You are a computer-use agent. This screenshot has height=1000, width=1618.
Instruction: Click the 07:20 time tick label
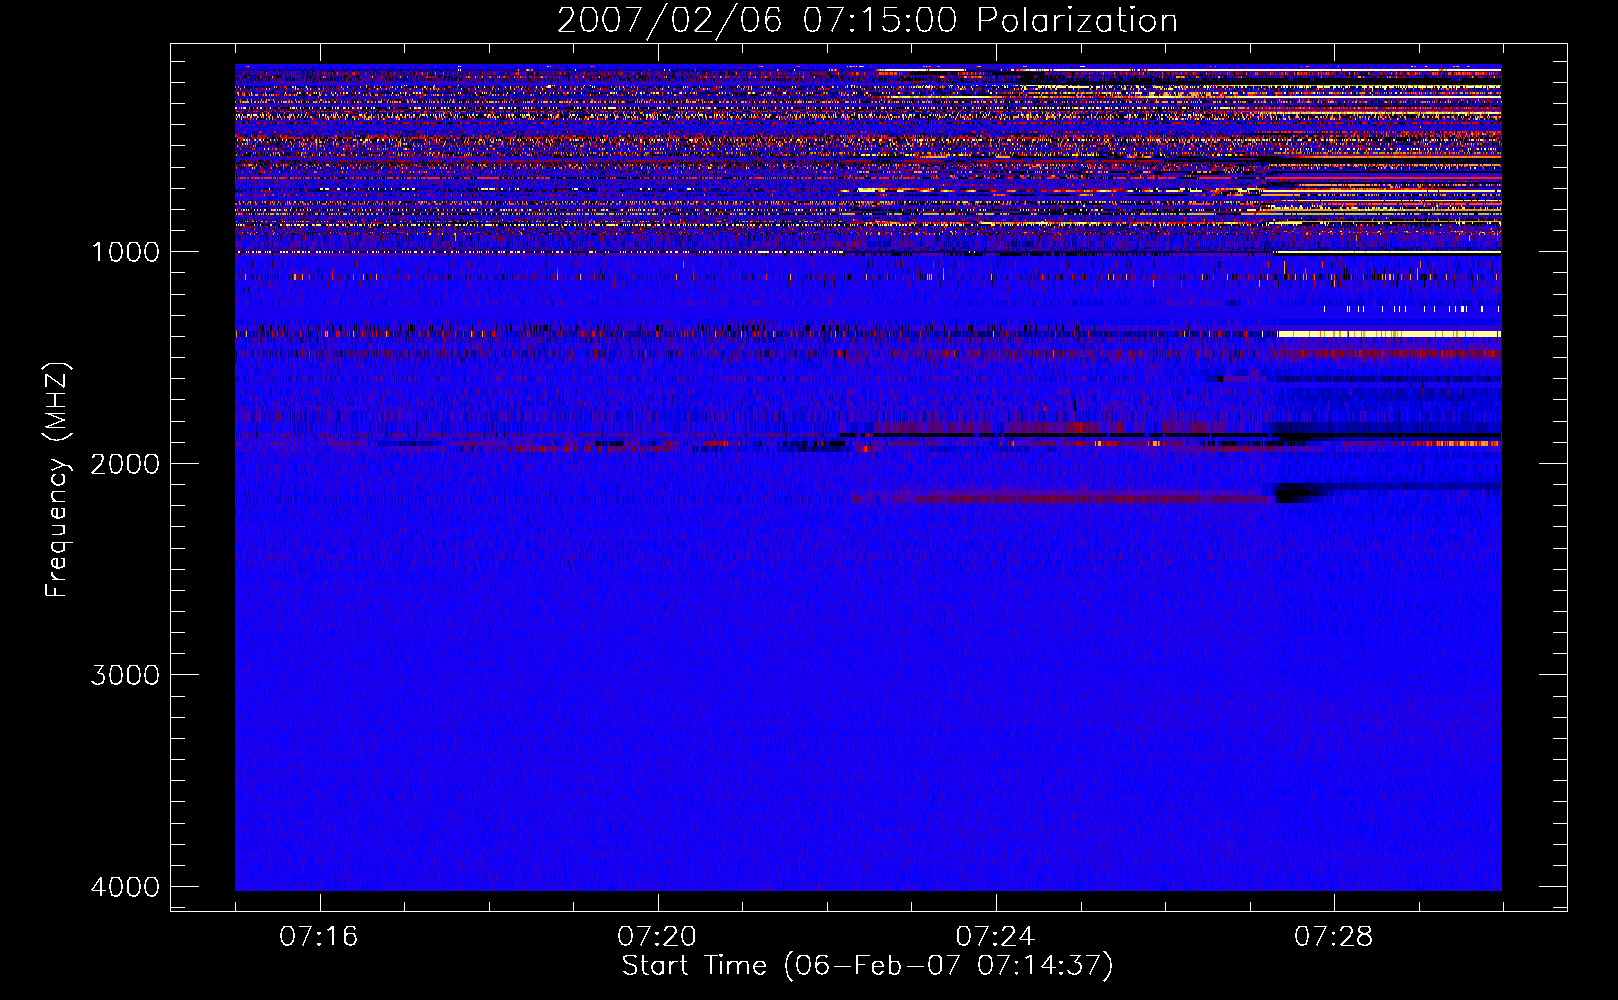[x=657, y=937]
